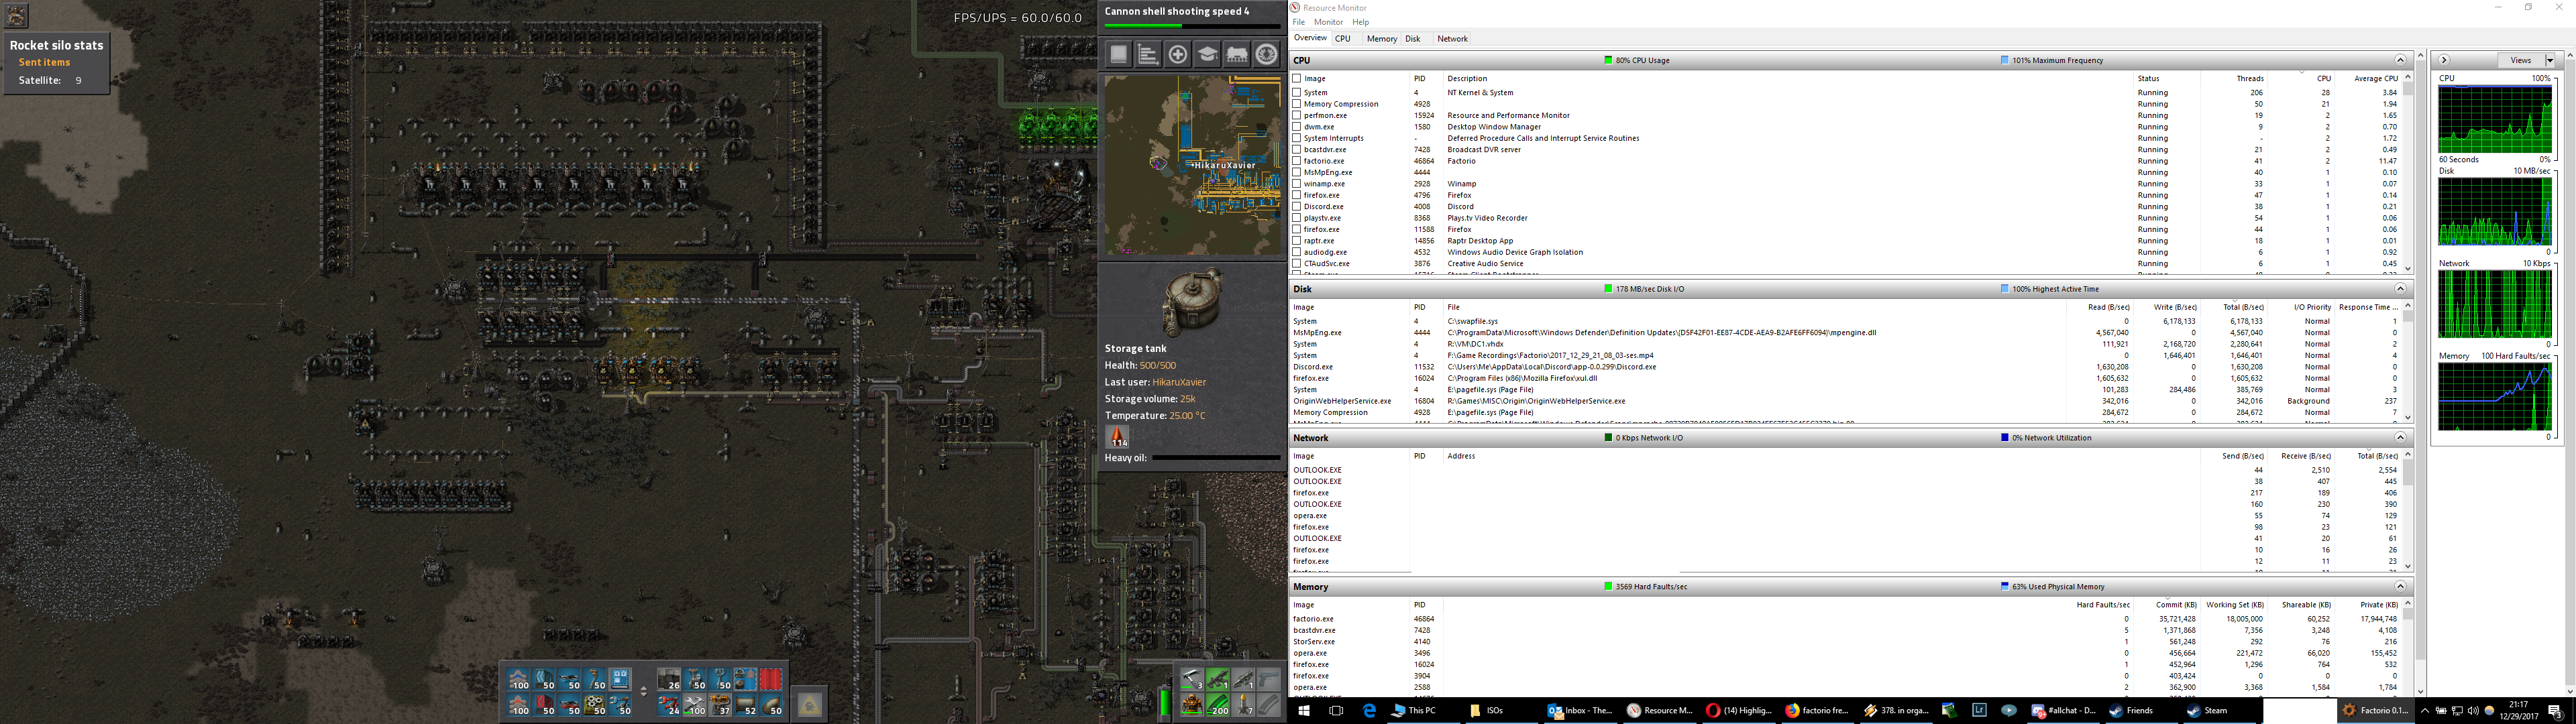Image resolution: width=2576 pixels, height=724 pixels.
Task: Click the Factorio minimap
Action: click(x=1192, y=165)
